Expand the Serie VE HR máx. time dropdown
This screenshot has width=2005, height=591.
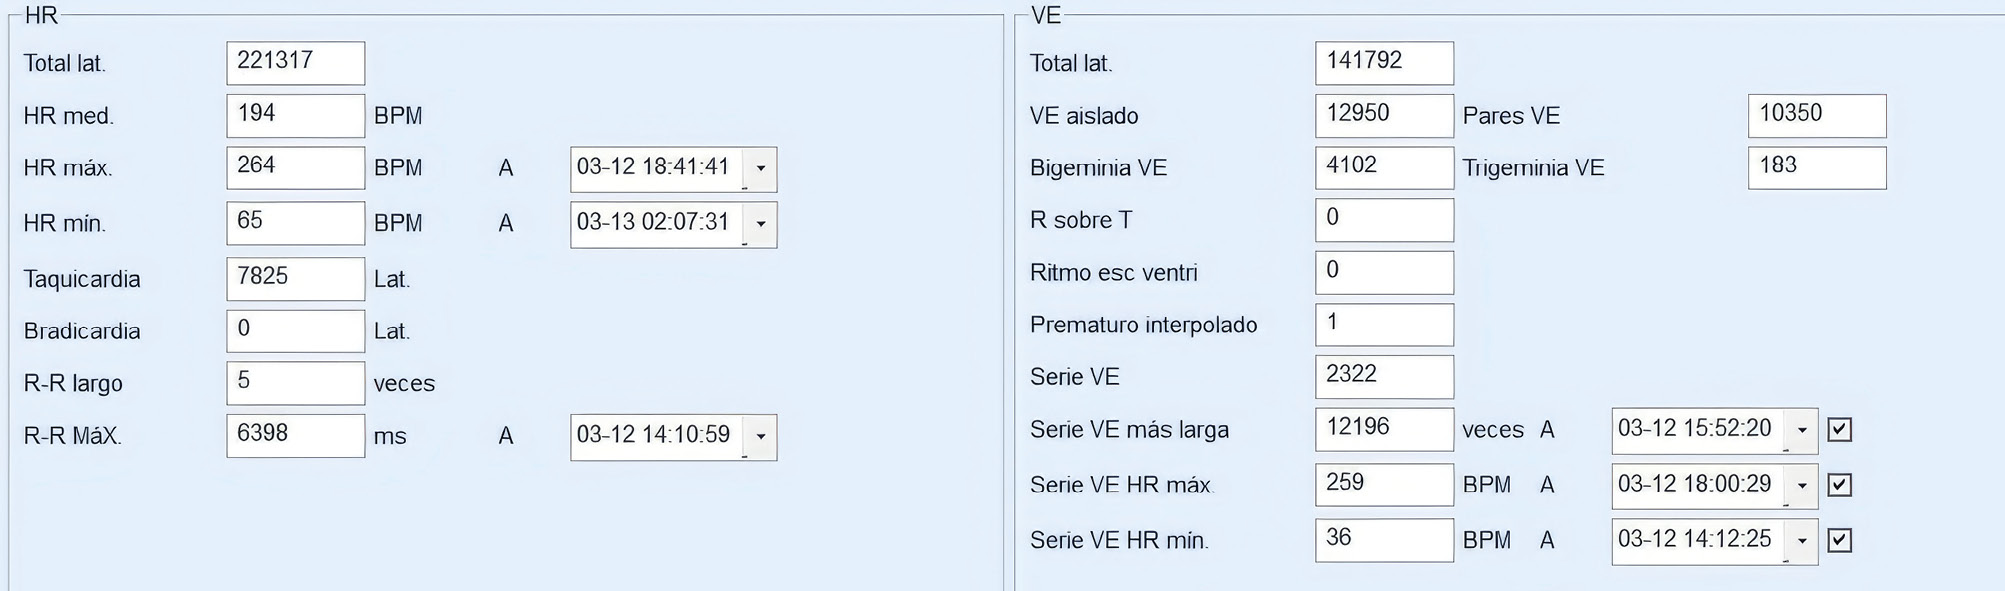[x=1802, y=485]
